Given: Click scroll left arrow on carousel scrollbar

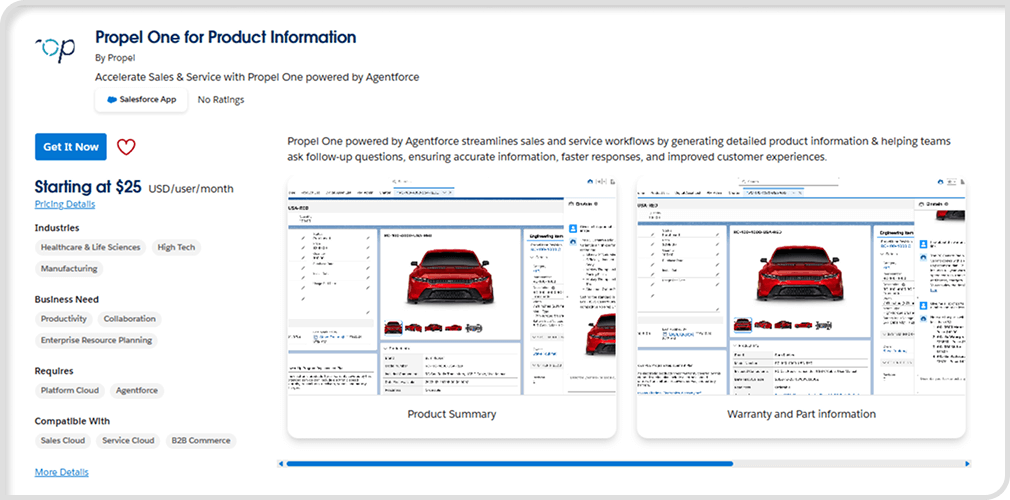Looking at the screenshot, I should [281, 464].
